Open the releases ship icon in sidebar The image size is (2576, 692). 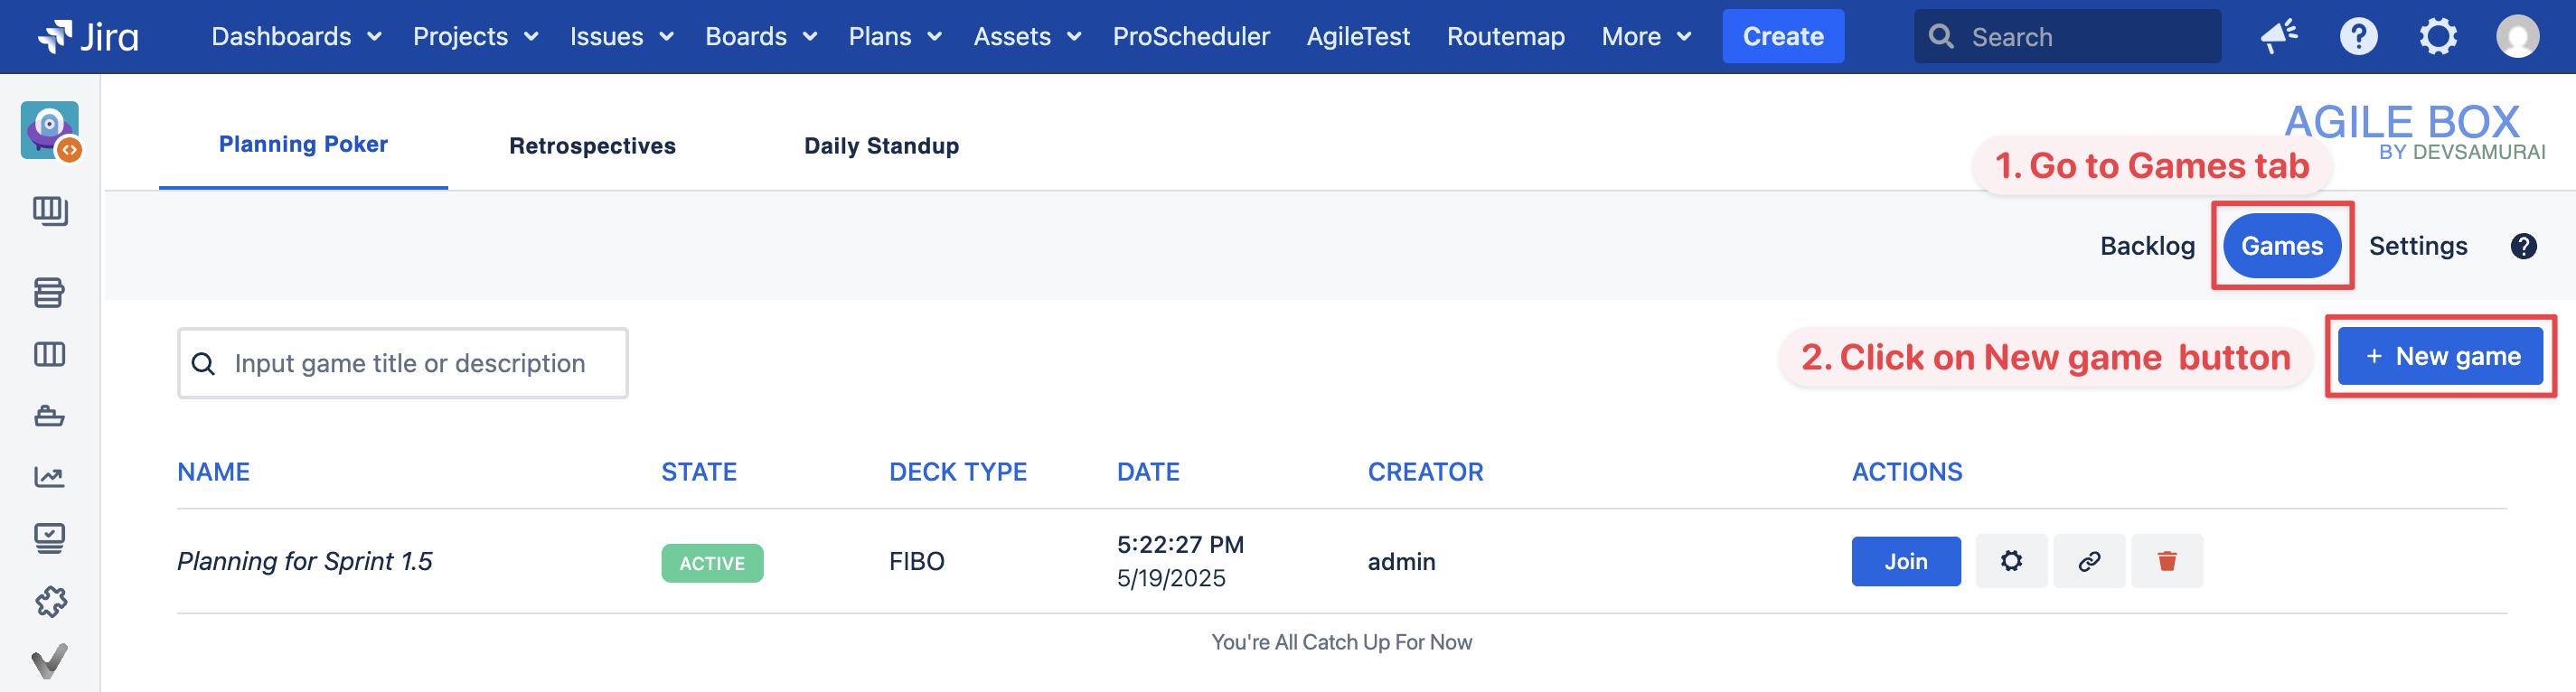49,416
